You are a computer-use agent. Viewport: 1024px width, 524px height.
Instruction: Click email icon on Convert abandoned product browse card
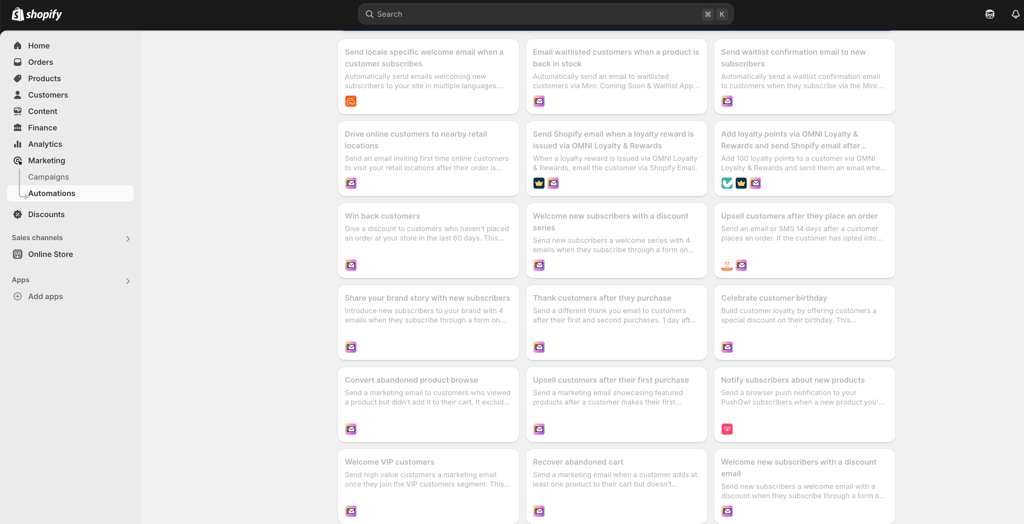[x=351, y=429]
